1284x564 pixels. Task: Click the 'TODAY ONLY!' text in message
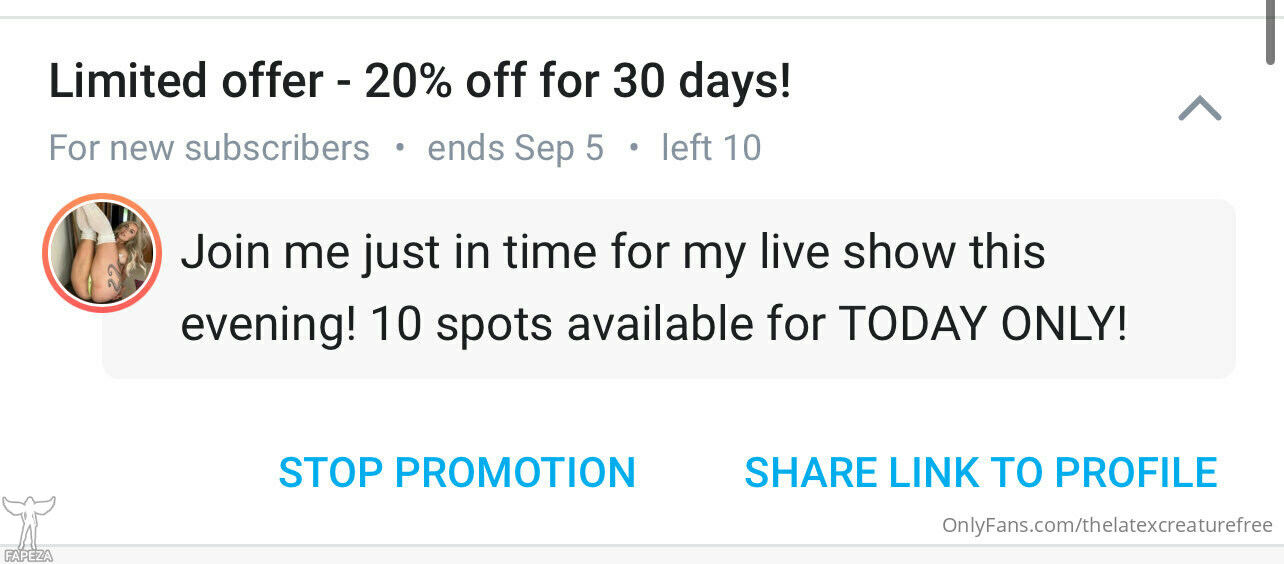point(983,325)
